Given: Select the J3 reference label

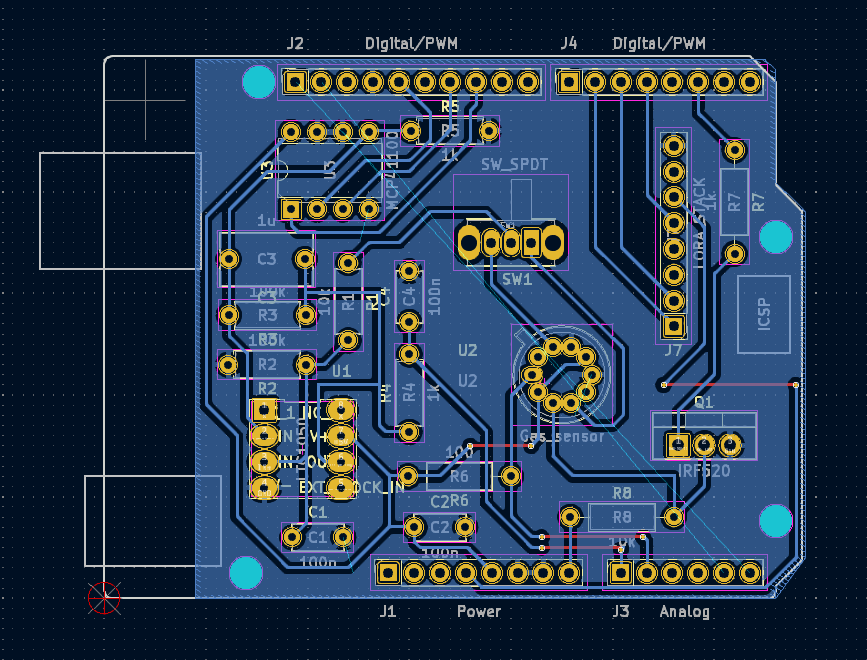Looking at the screenshot, I should [621, 611].
